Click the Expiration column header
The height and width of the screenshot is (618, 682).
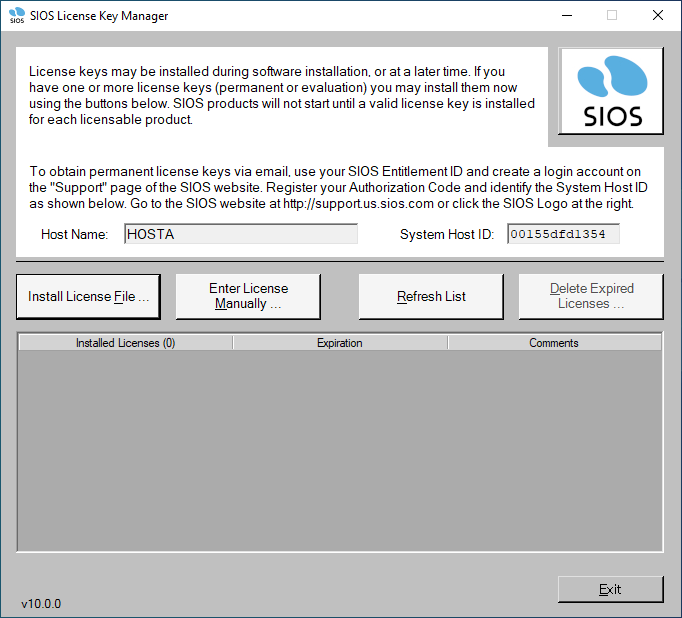click(340, 343)
